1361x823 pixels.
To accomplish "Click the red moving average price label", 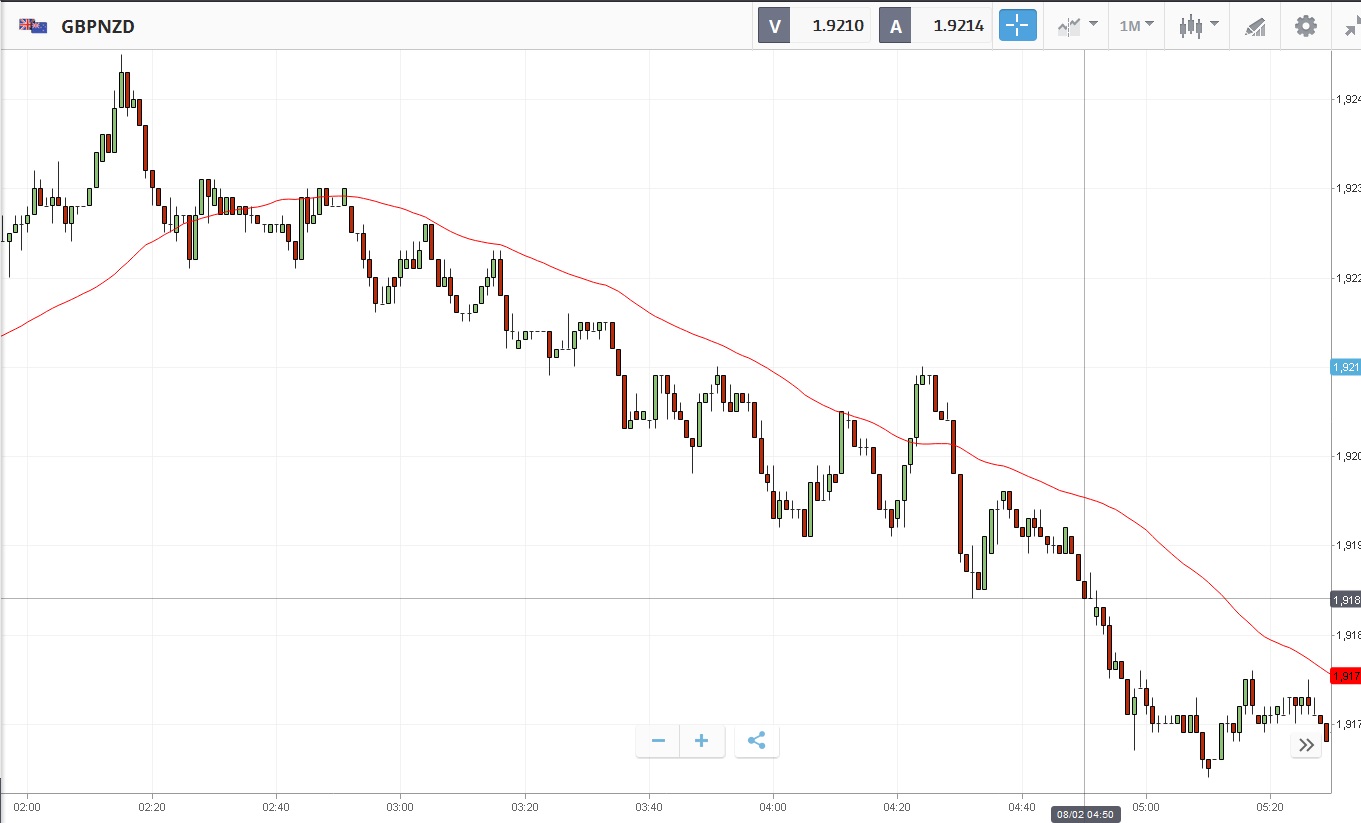I will pyautogui.click(x=1346, y=677).
